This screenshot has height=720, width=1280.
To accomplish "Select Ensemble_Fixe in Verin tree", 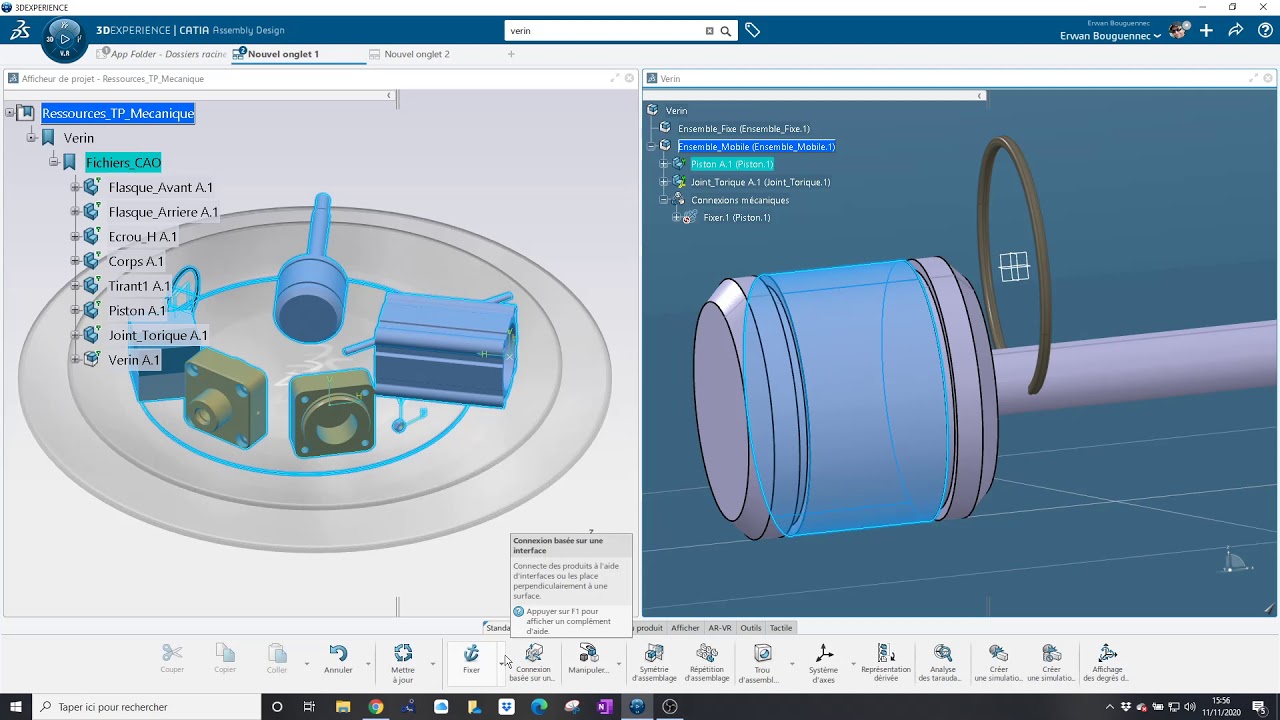I will click(x=744, y=129).
